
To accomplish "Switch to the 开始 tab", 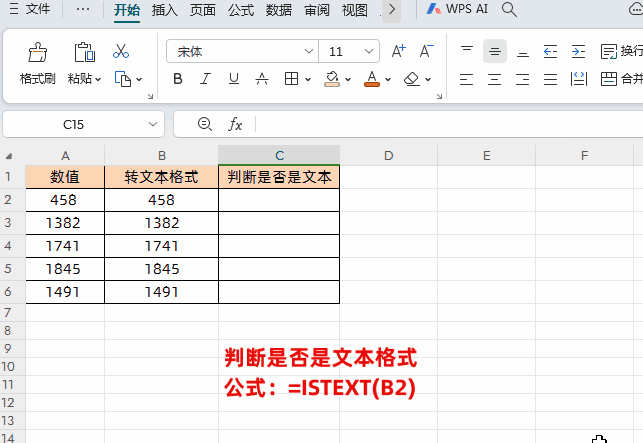I will (127, 10).
